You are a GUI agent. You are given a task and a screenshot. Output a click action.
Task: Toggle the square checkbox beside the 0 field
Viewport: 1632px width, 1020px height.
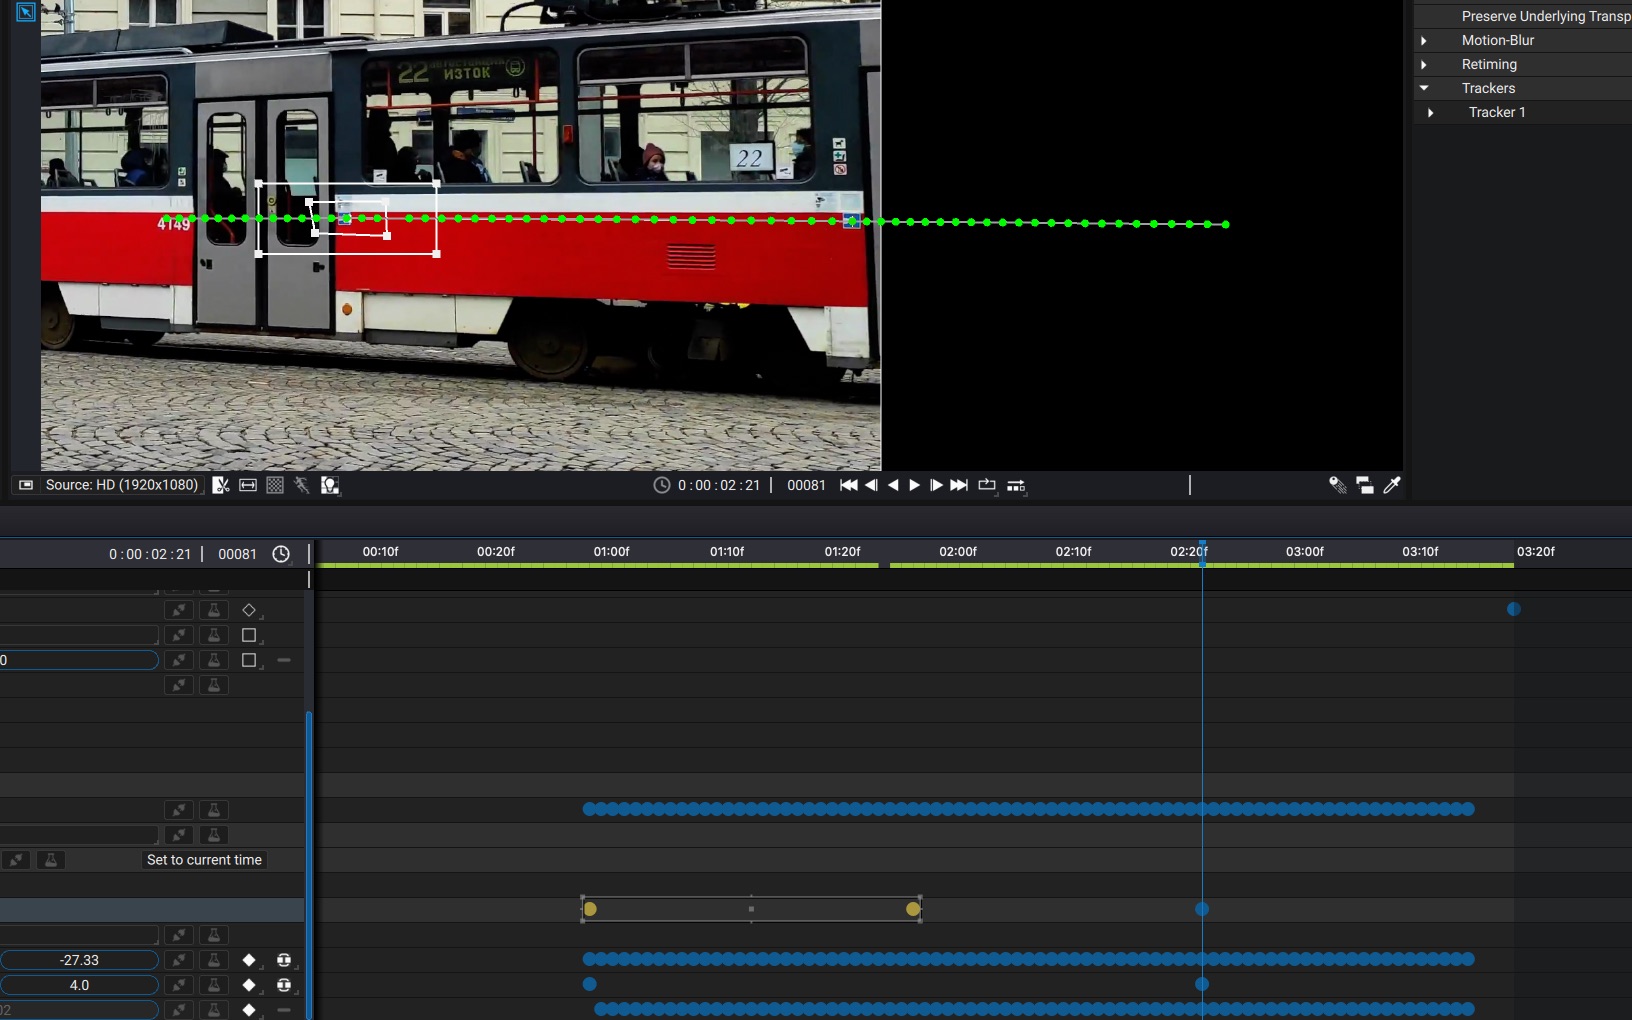click(249, 660)
